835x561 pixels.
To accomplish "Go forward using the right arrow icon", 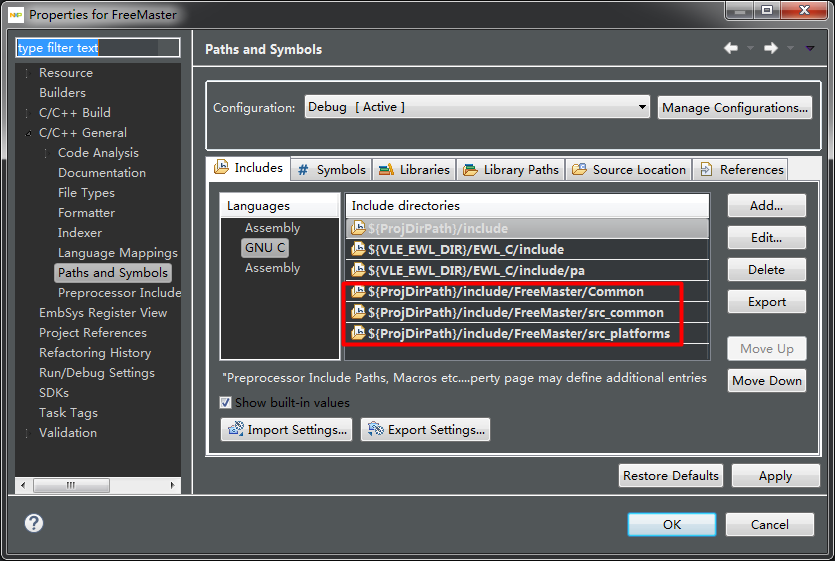I will tap(771, 48).
